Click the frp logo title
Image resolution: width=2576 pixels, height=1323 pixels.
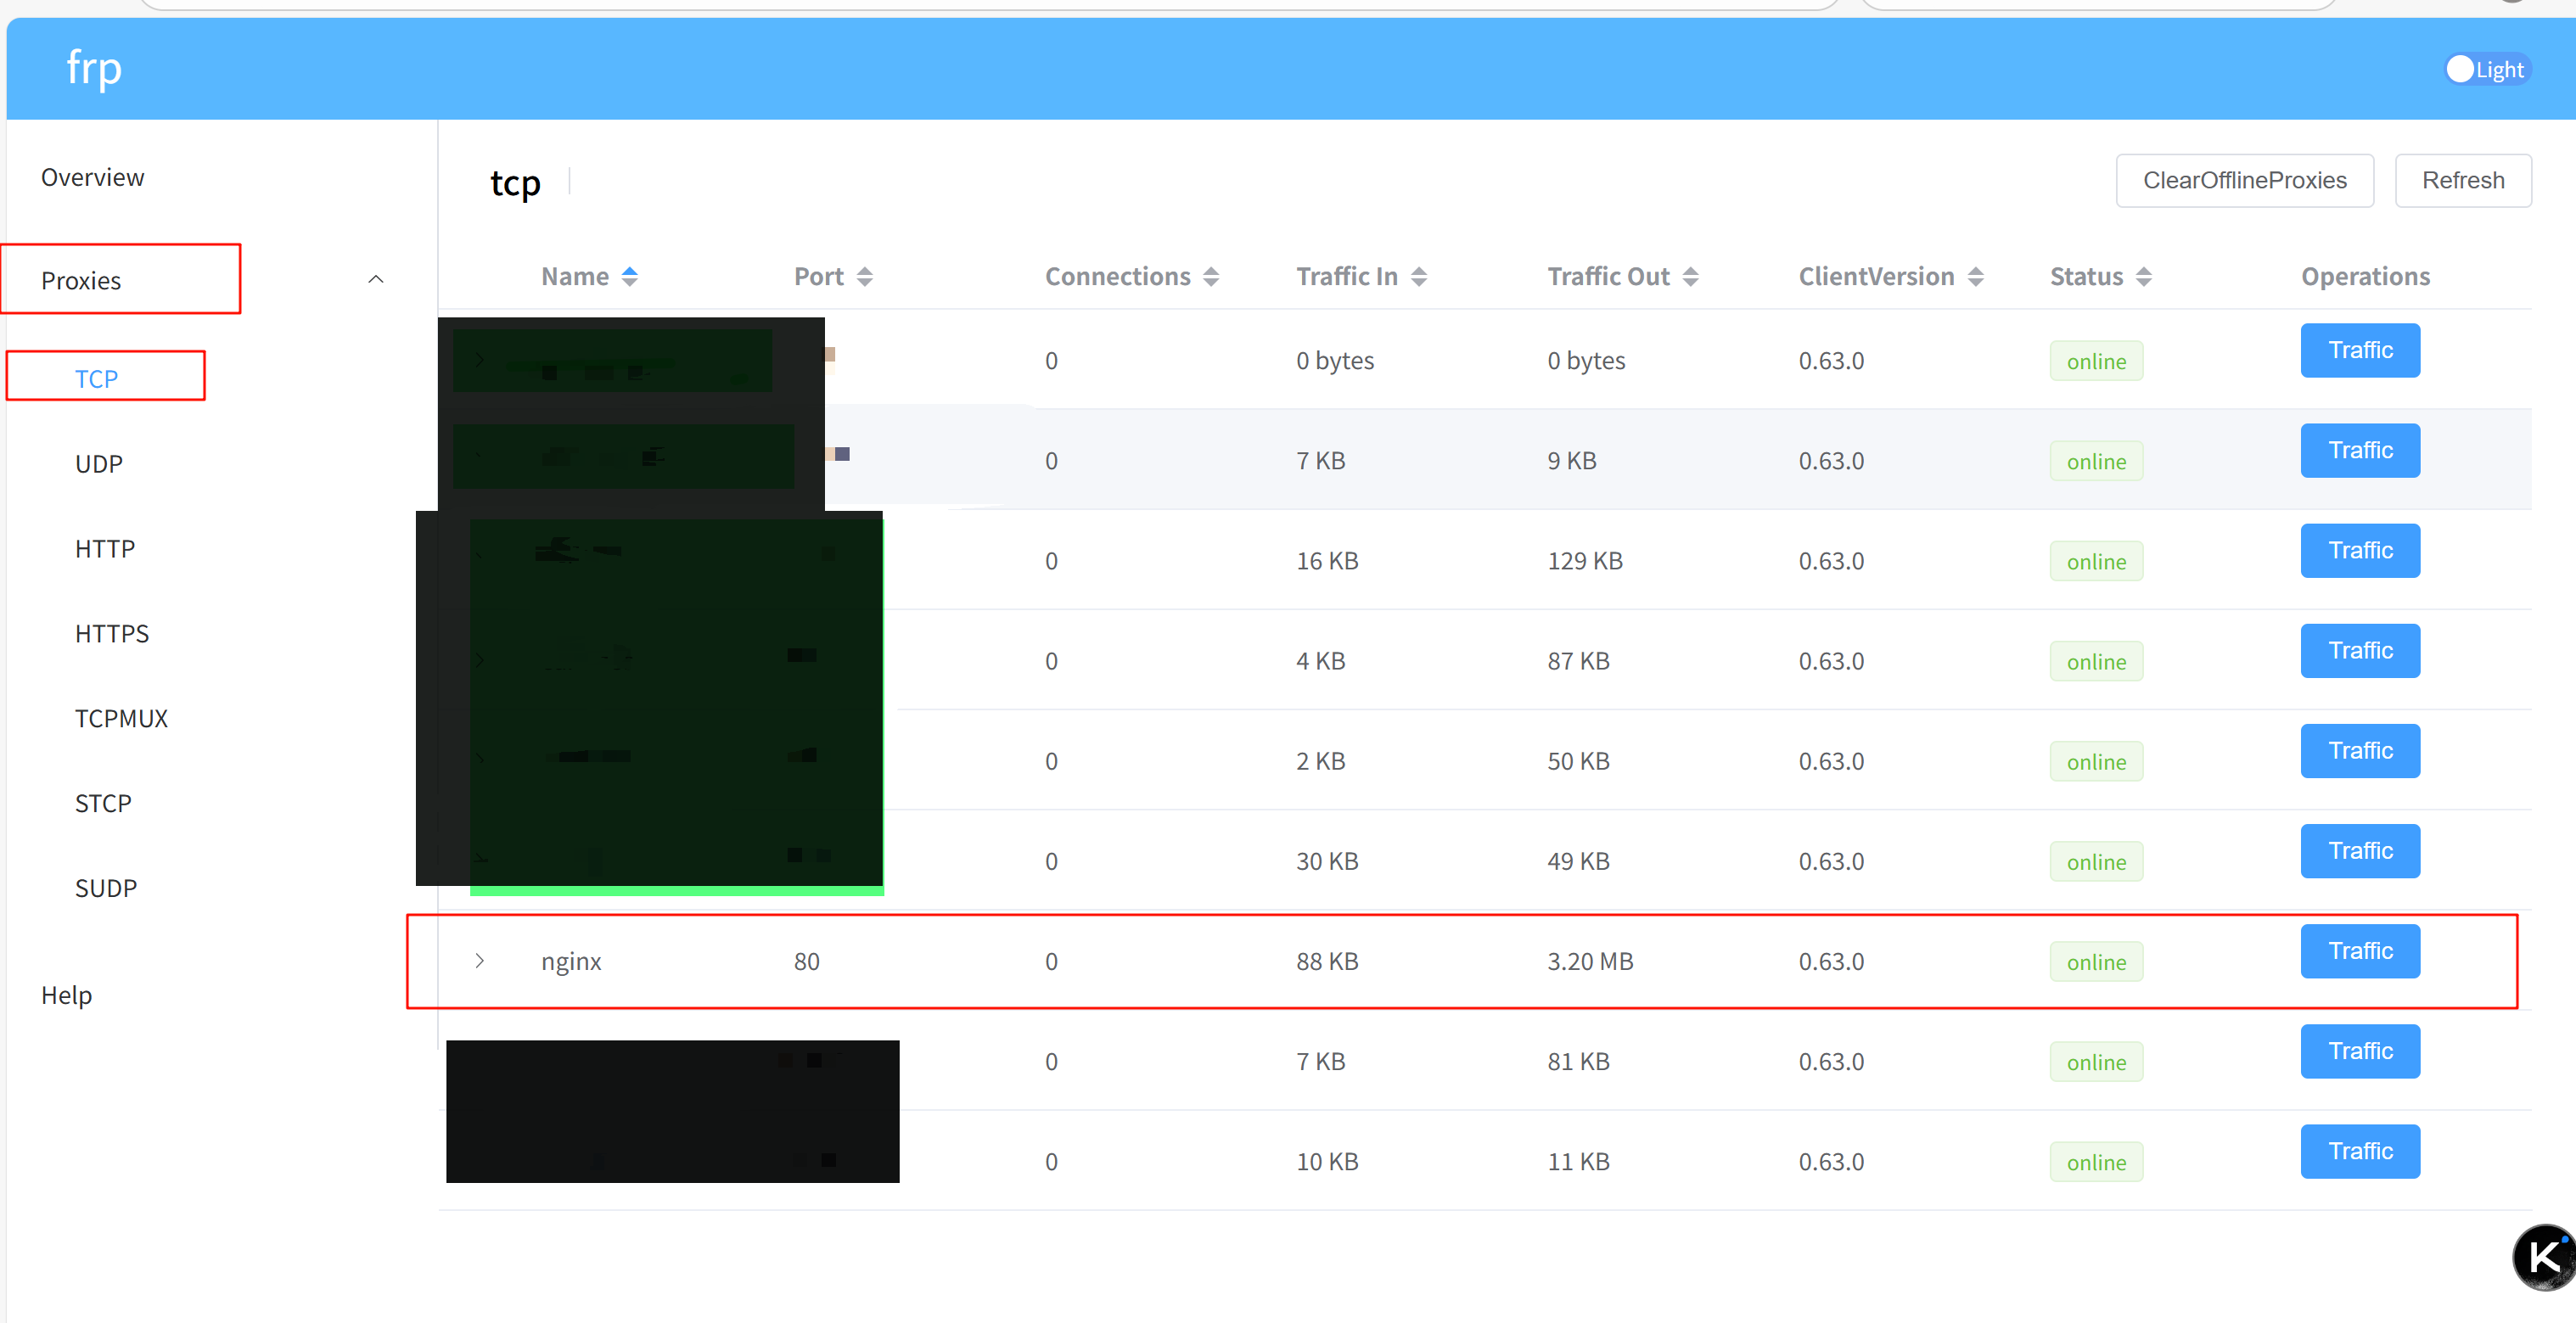click(x=94, y=68)
